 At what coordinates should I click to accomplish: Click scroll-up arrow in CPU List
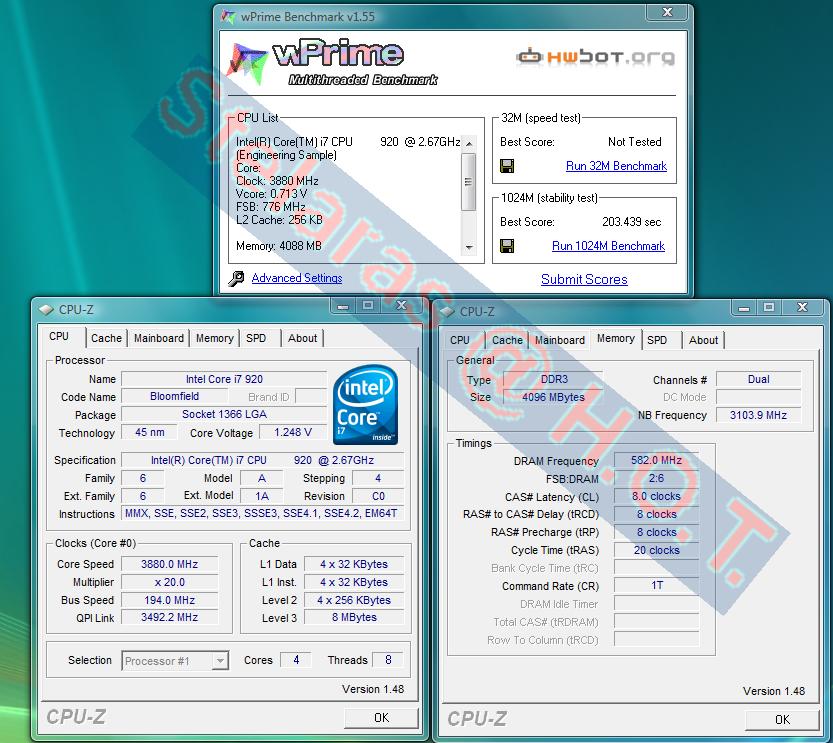point(469,143)
